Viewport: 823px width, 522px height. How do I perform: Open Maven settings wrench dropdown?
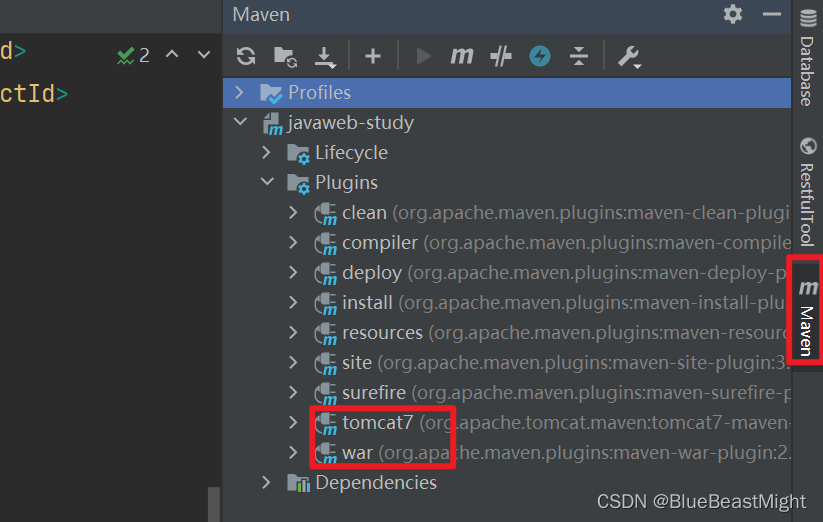point(629,57)
